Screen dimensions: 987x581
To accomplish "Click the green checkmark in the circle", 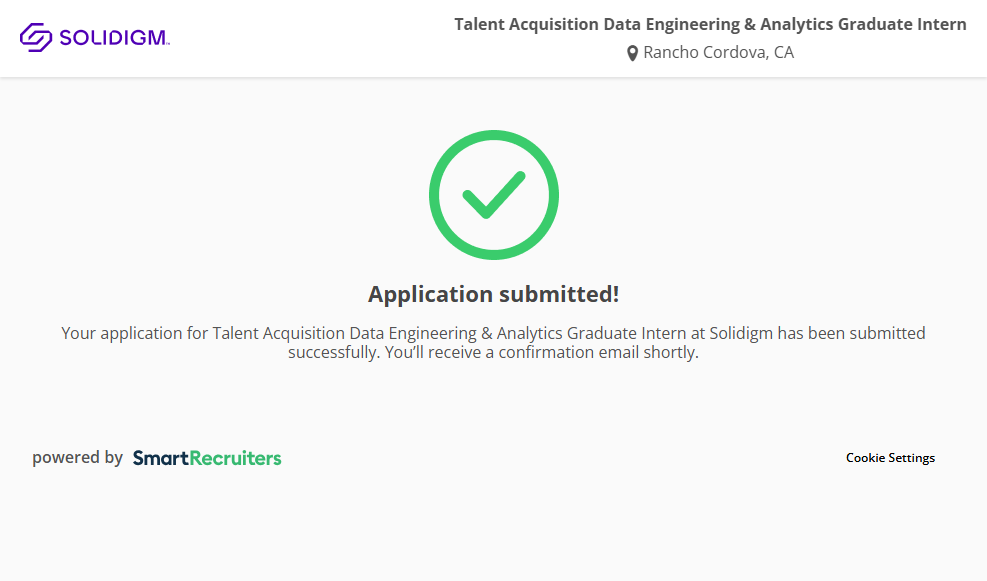I will (x=494, y=195).
